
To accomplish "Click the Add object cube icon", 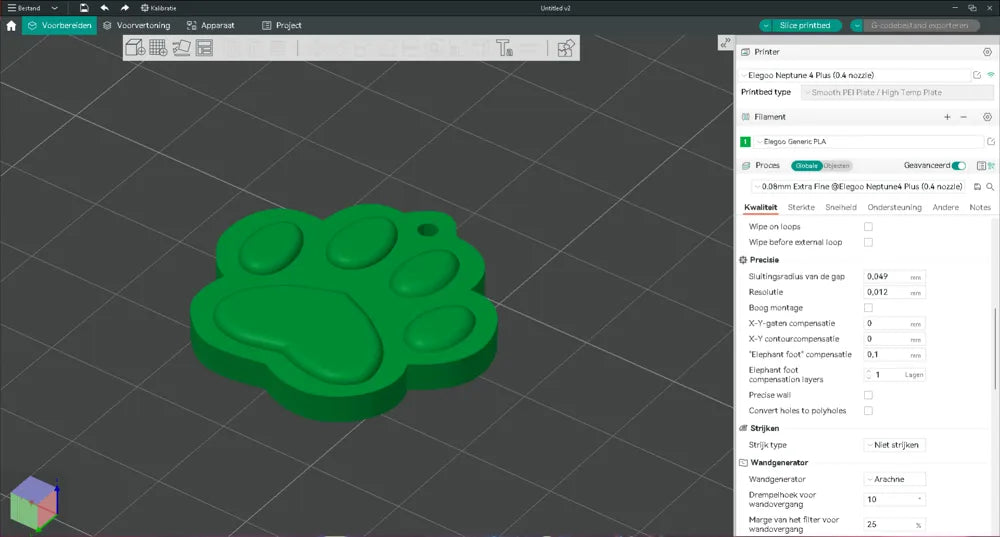I will click(x=135, y=47).
